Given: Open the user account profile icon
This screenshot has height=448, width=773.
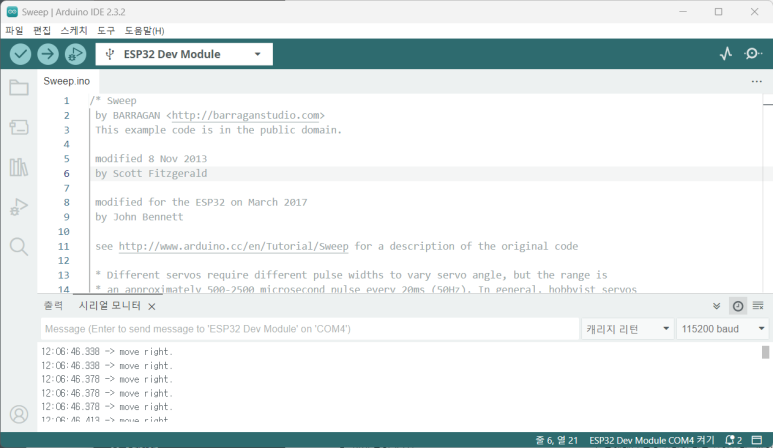Looking at the screenshot, I should (19, 414).
